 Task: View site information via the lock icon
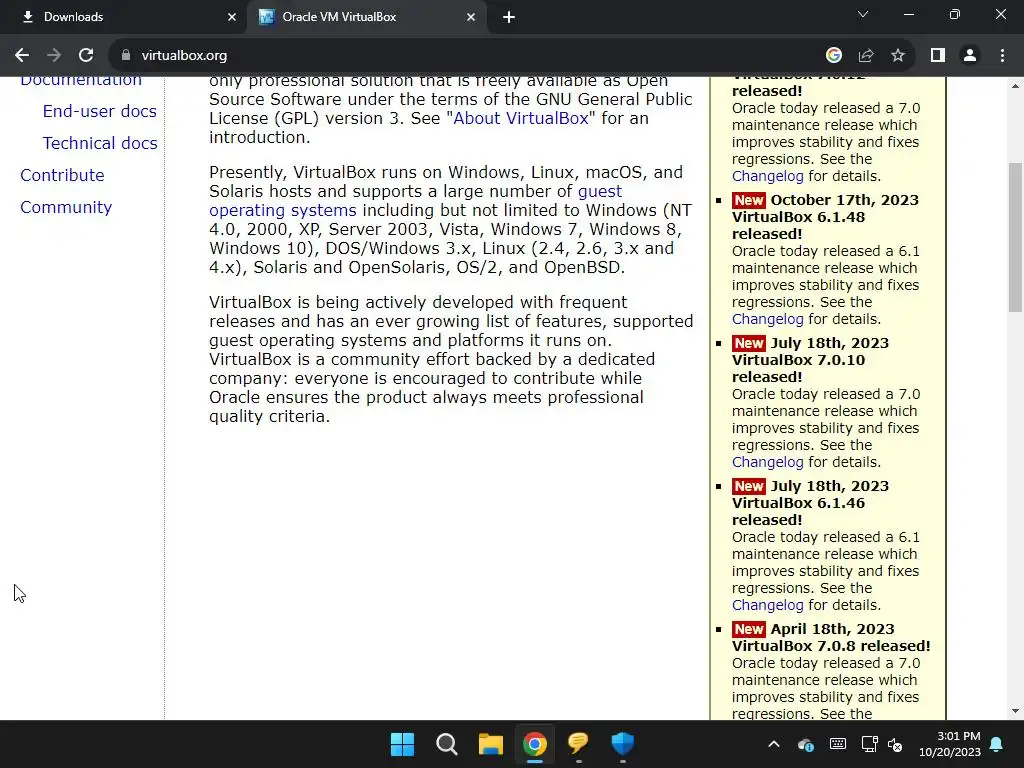[126, 56]
